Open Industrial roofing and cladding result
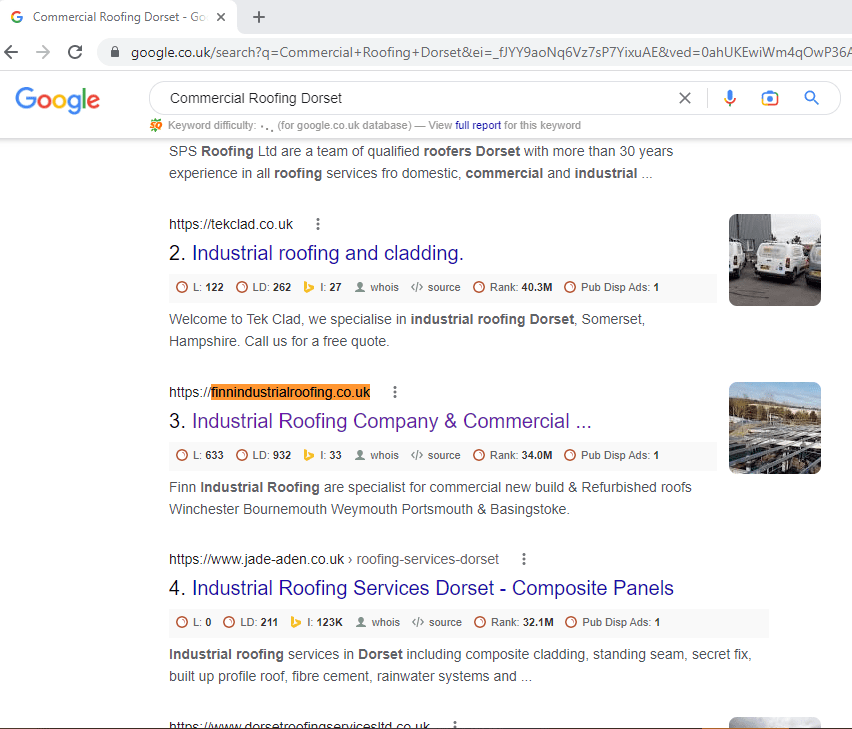This screenshot has width=852, height=729. 328,253
